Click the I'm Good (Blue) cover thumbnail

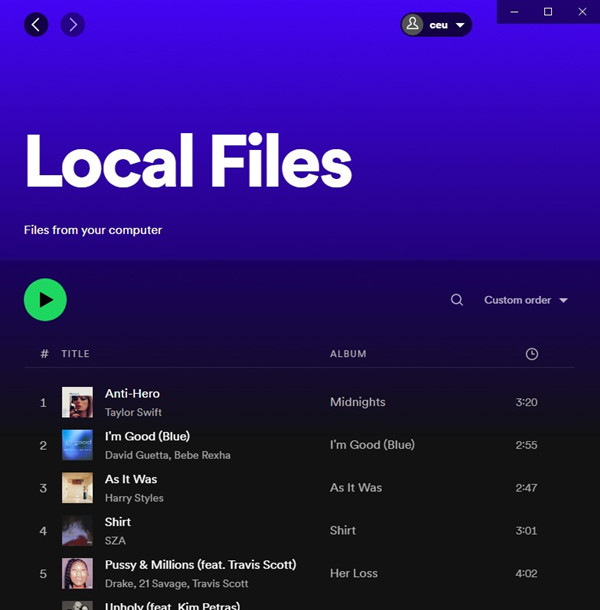tap(77, 445)
